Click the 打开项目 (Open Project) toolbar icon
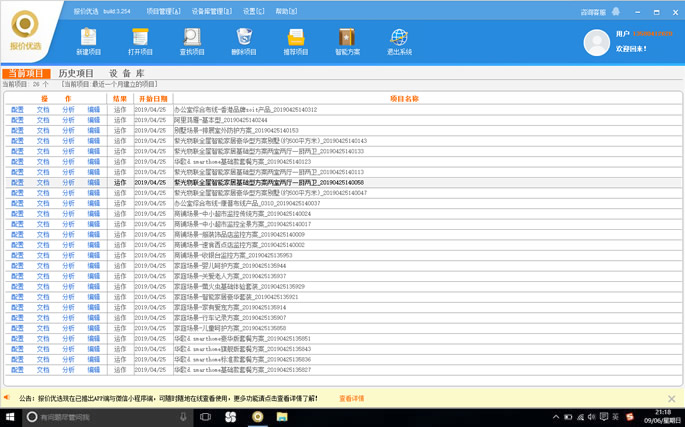The image size is (685, 427). [x=140, y=41]
